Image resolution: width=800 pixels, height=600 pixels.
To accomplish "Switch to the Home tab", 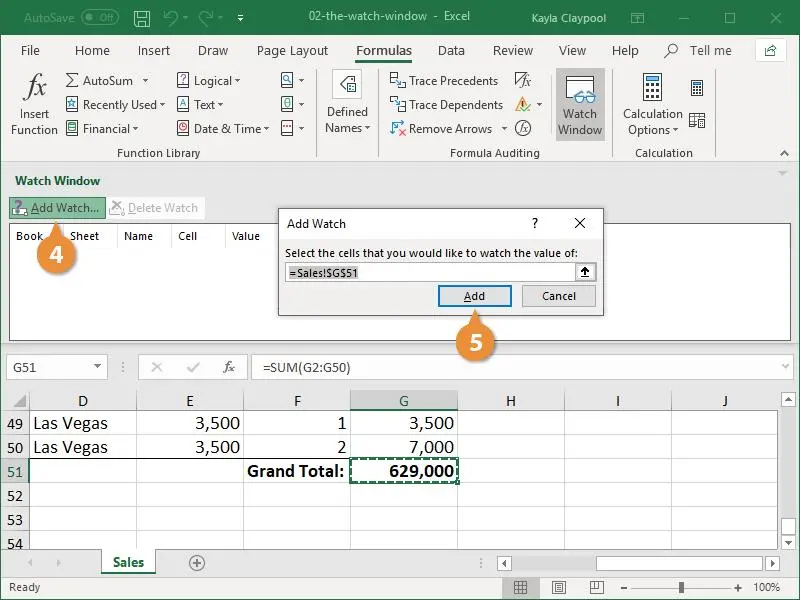I will pos(92,51).
